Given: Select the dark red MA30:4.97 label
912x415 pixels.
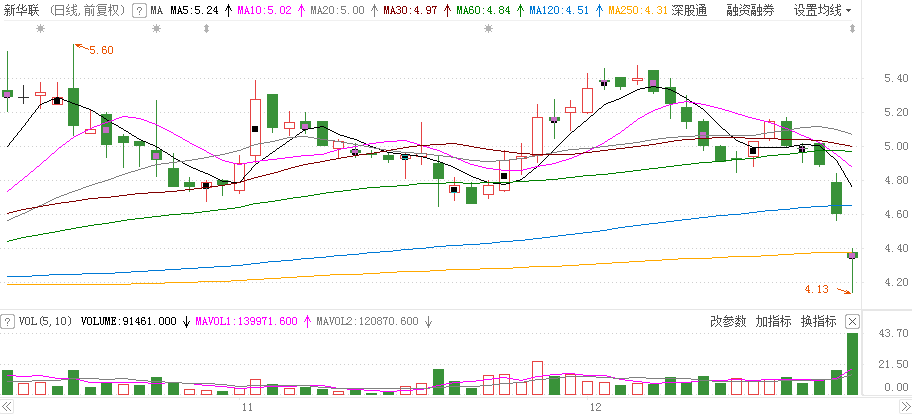Looking at the screenshot, I should (x=410, y=10).
